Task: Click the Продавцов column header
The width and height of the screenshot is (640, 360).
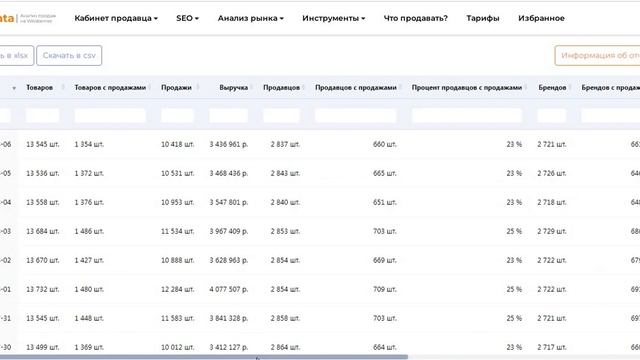Action: (282, 88)
